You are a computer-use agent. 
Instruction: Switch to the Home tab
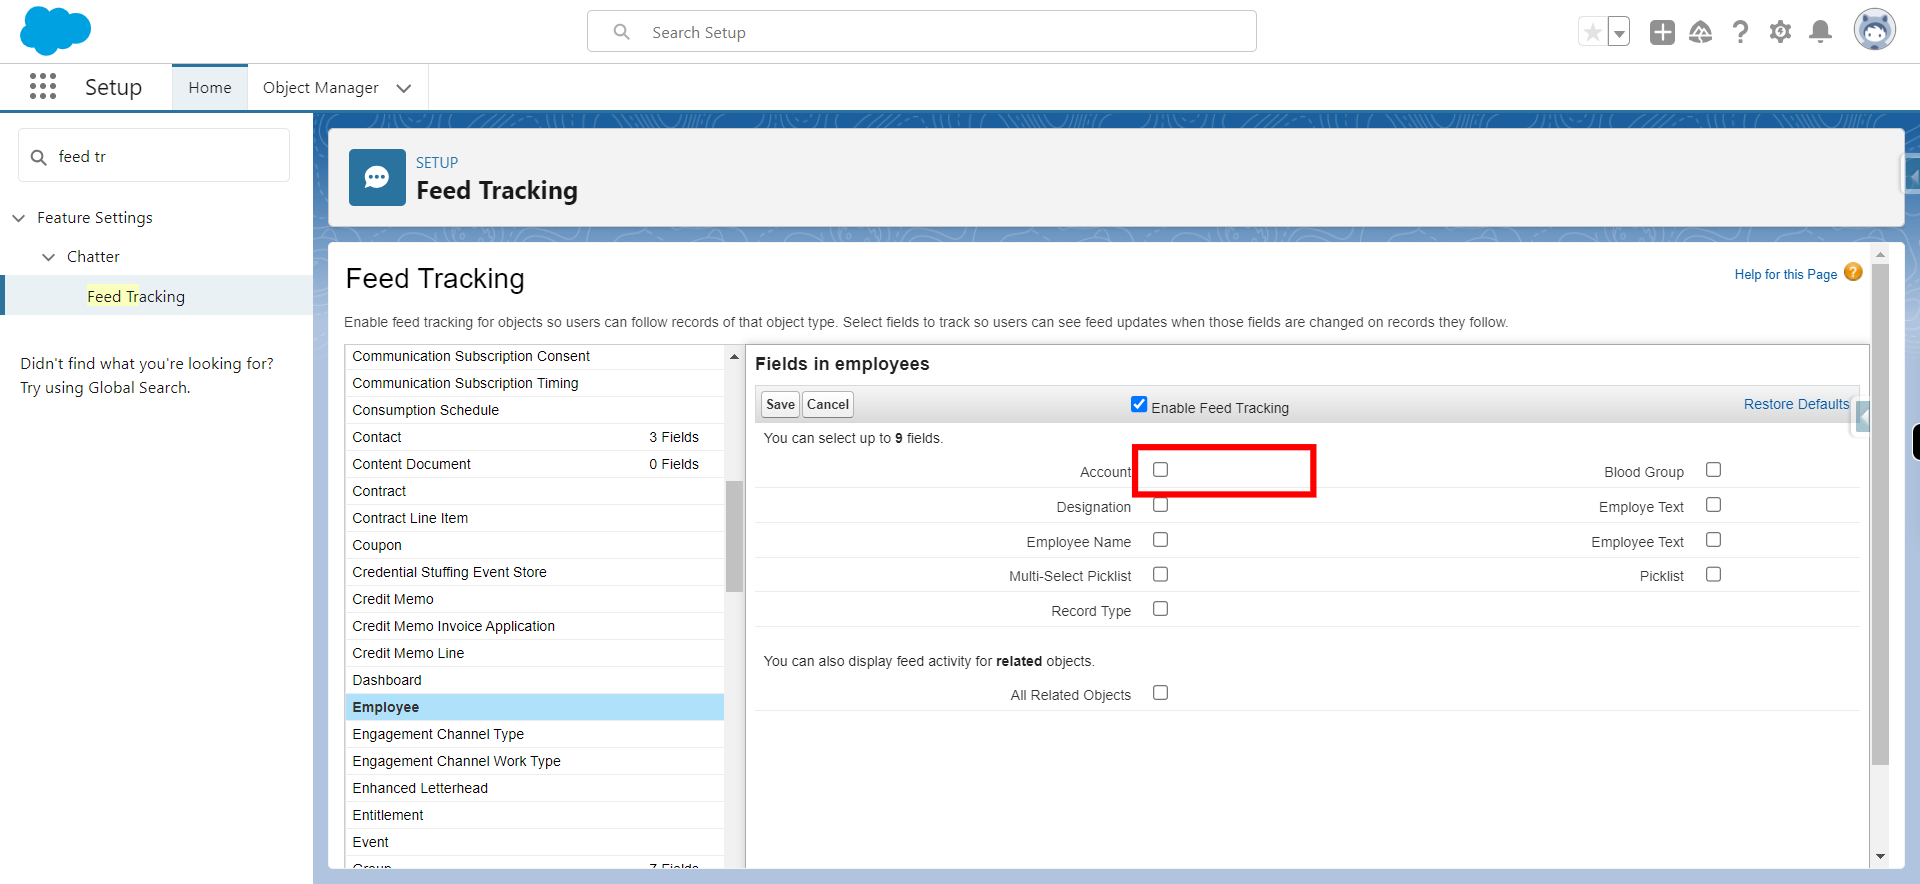click(210, 88)
